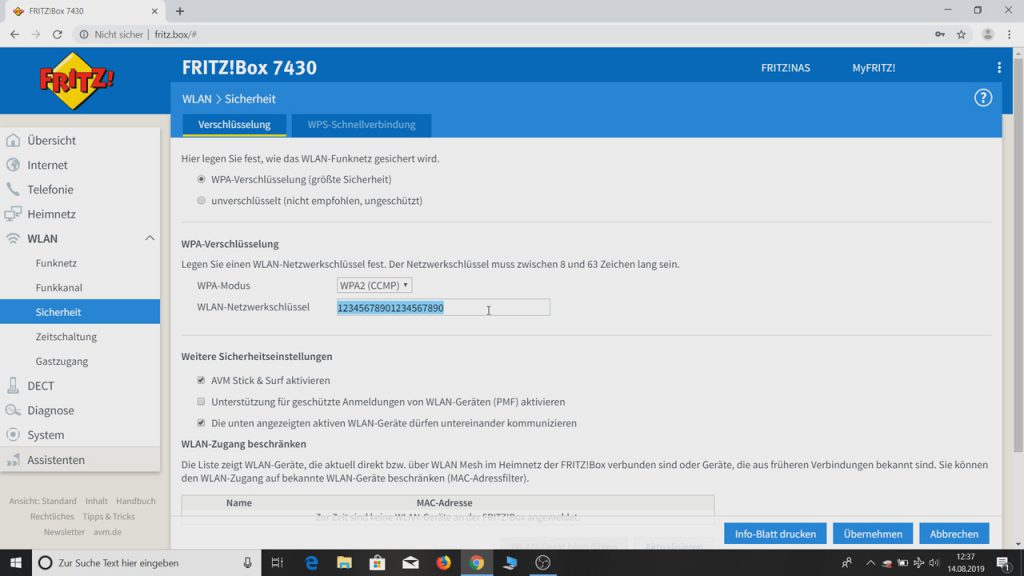Click the help question mark icon
Viewport: 1024px width, 576px height.
pos(982,98)
